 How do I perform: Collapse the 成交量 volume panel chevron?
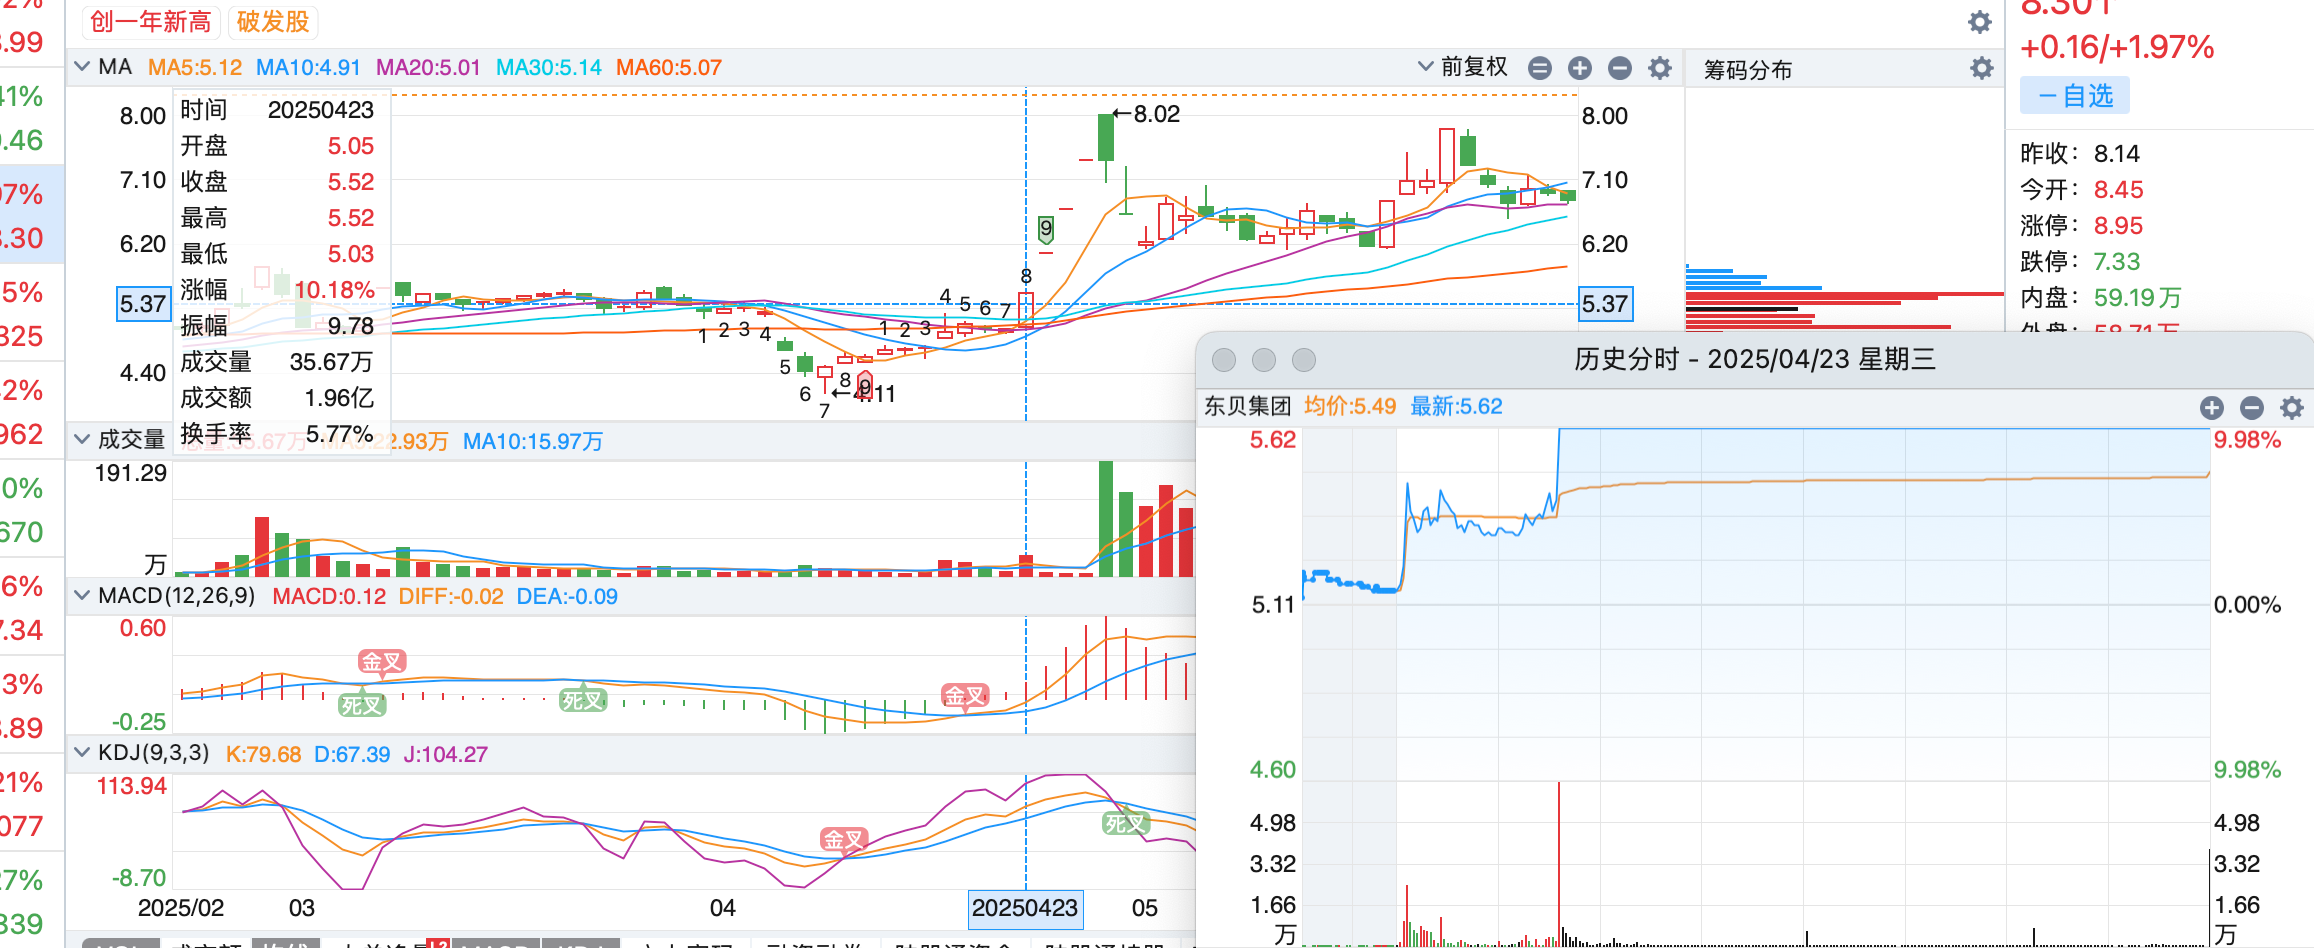pyautogui.click(x=82, y=439)
